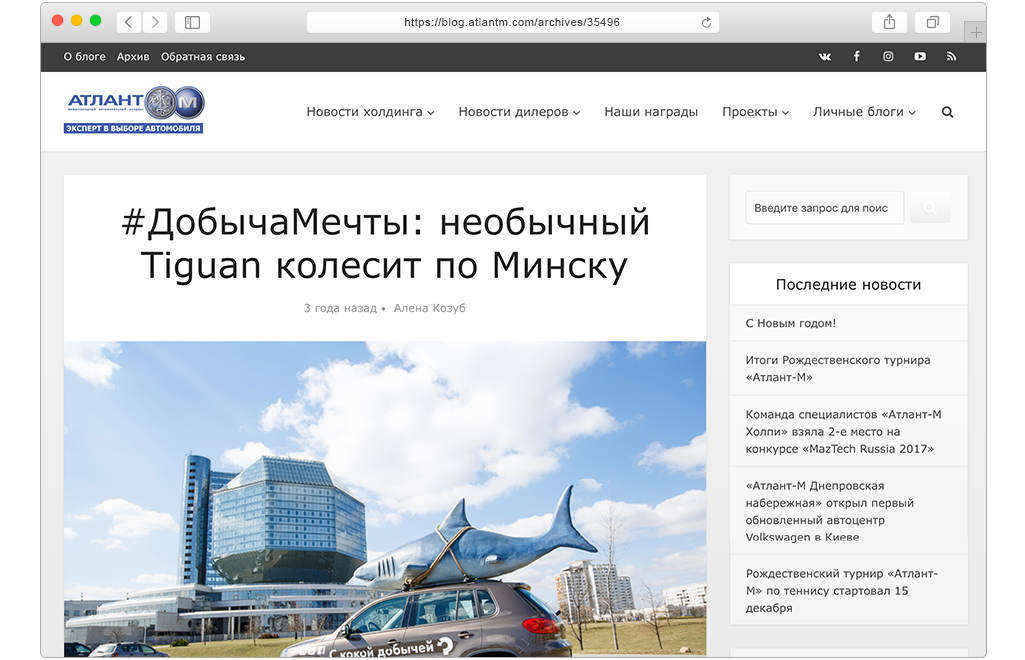This screenshot has width=1025, height=660.
Task: Open a new tab with plus button
Action: click(x=975, y=32)
